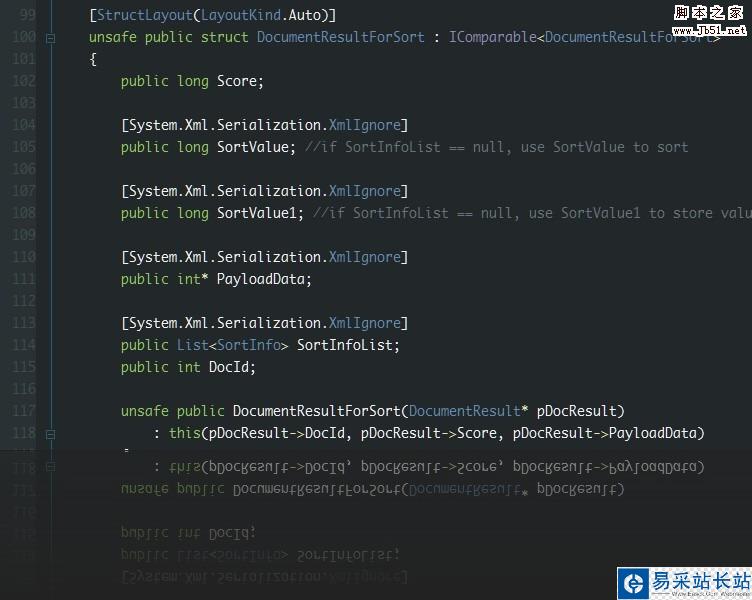
Task: Click the List<SortInfo> type on line 114
Action: click(x=233, y=345)
